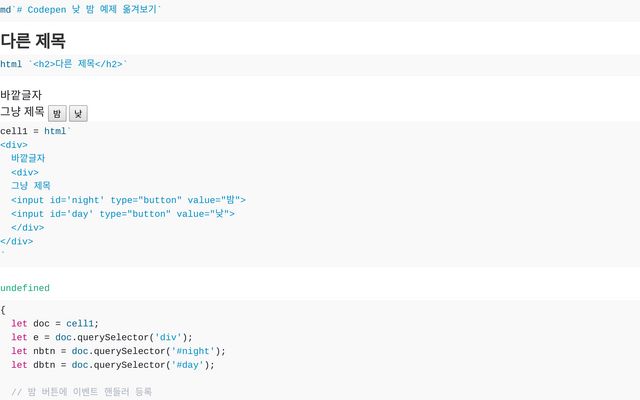Click the final closing </div> code line
Image resolution: width=640 pixels, height=400 pixels.
[16, 241]
